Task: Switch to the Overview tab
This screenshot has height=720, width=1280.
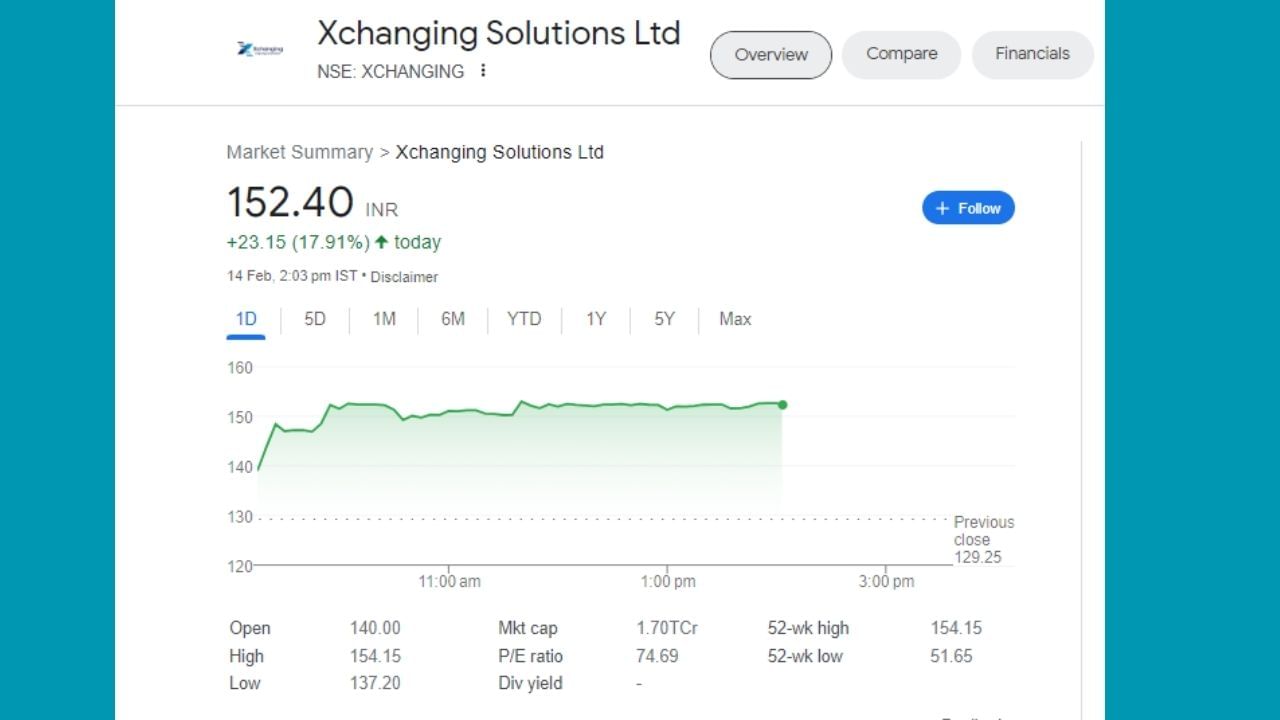Action: 771,54
